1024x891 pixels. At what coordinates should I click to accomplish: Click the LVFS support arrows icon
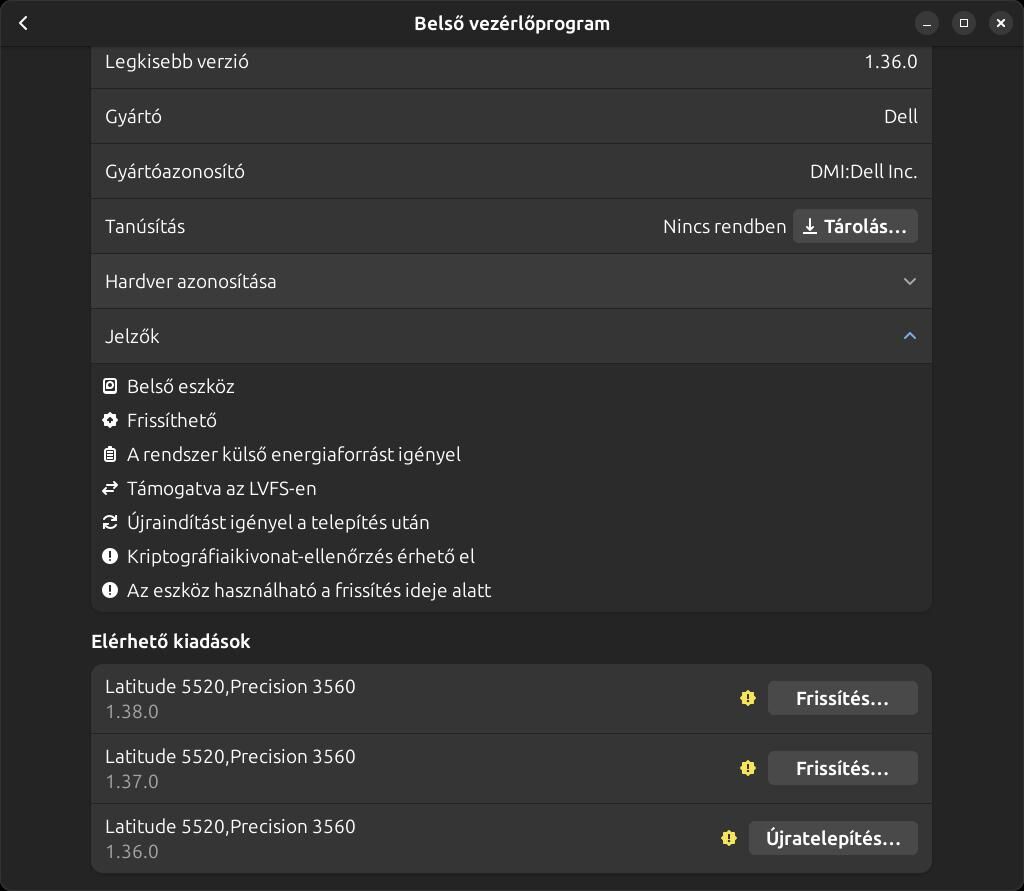point(111,488)
